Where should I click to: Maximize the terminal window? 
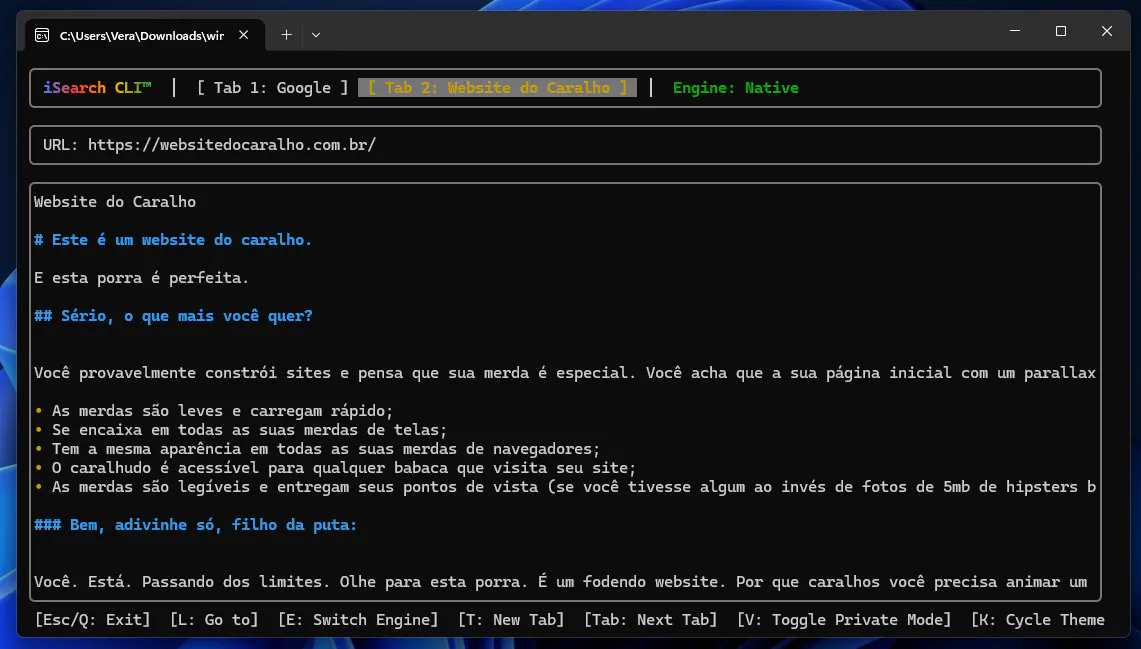(1061, 31)
